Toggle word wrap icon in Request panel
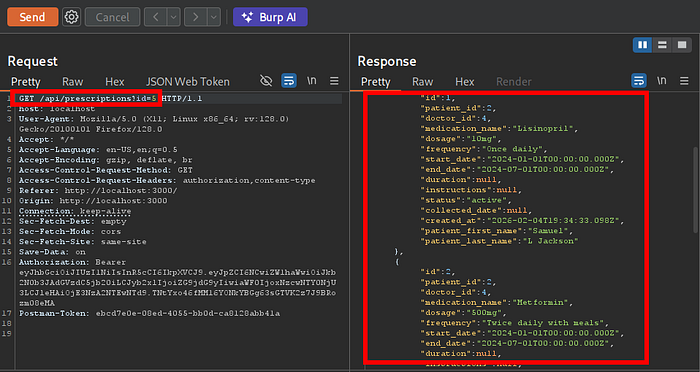Screen dimensions: 700x372 (x=289, y=80)
